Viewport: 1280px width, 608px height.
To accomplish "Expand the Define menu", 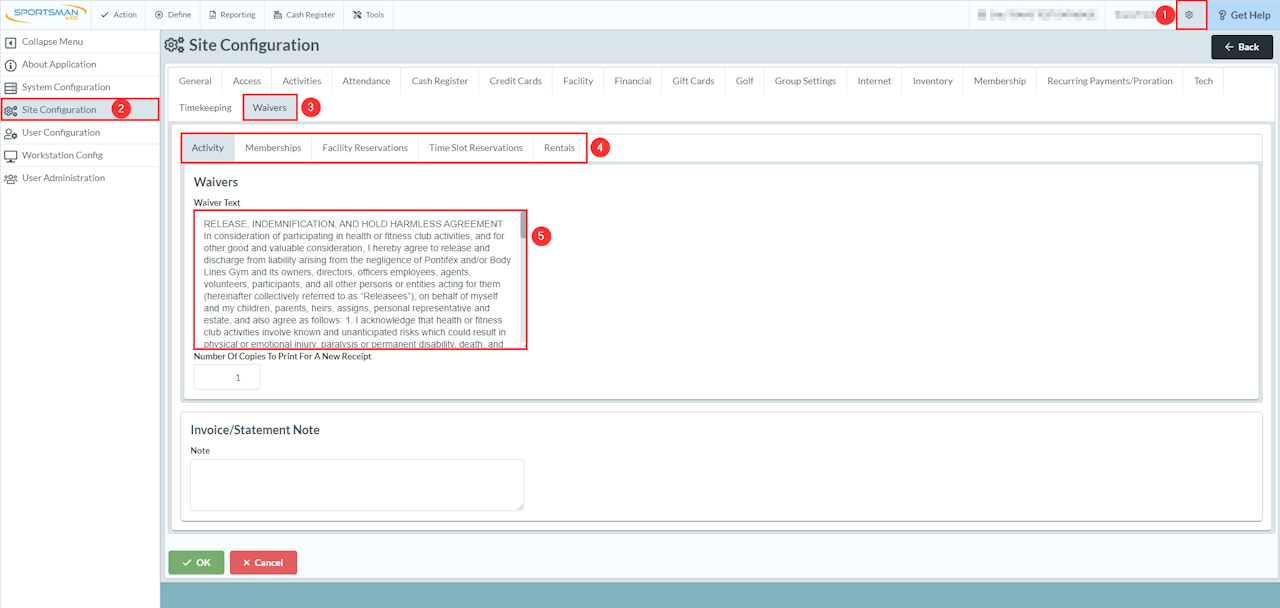I will (x=173, y=15).
